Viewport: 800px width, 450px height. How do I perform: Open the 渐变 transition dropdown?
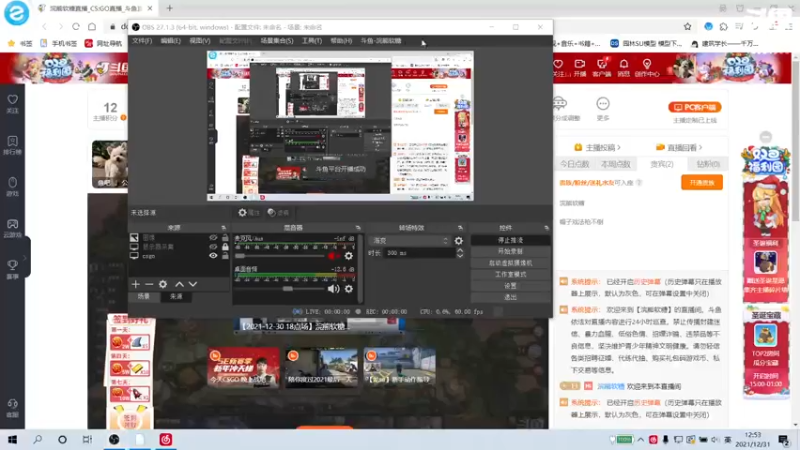[x=410, y=241]
